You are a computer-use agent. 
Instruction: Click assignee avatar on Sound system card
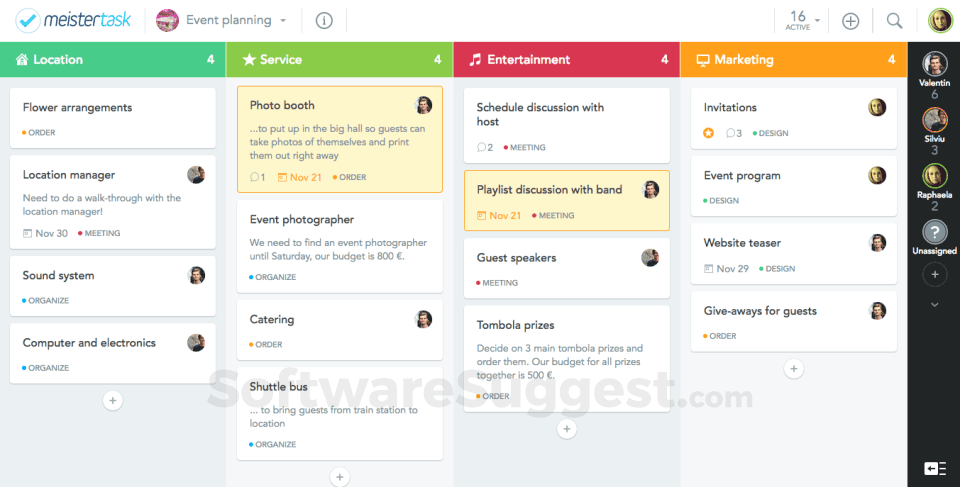click(x=196, y=275)
